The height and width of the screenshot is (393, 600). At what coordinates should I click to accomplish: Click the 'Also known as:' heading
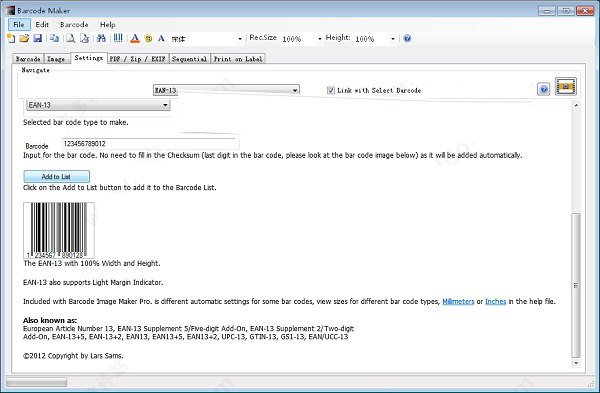click(x=50, y=320)
